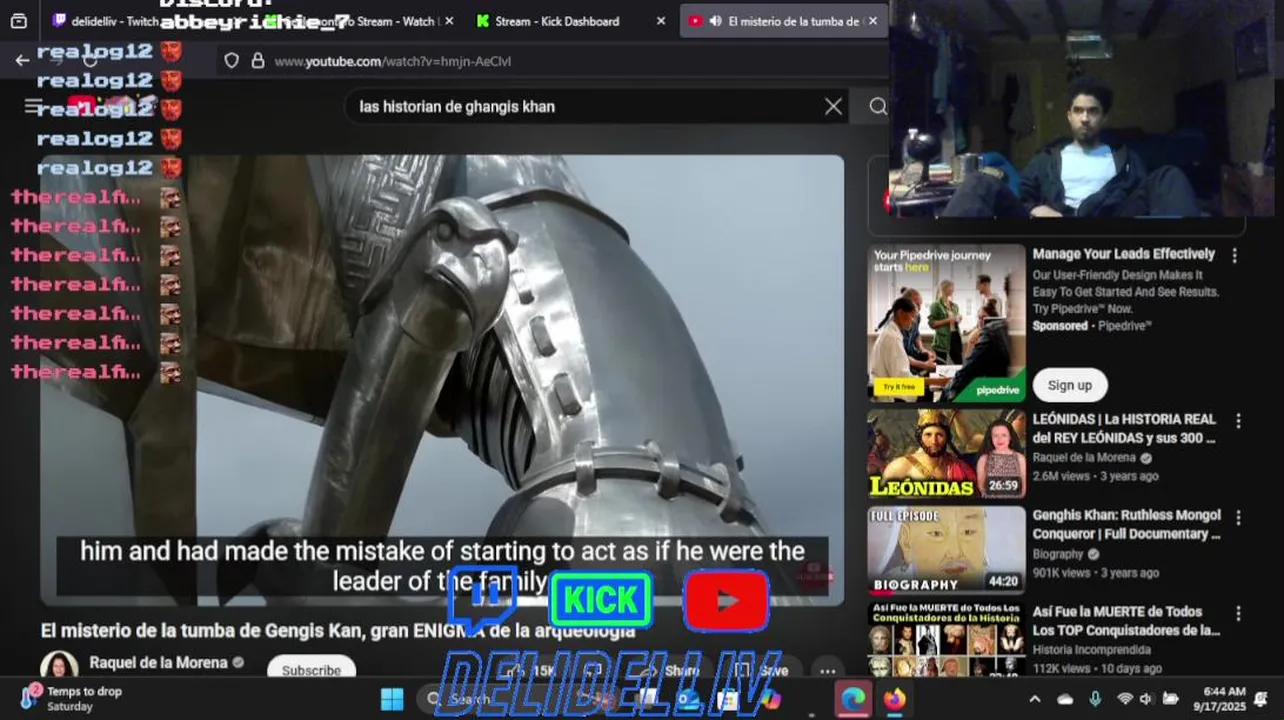Open 'LEÓNIDAS | La HISTORIA REAL' title
1284x720 pixels.
coord(1124,429)
